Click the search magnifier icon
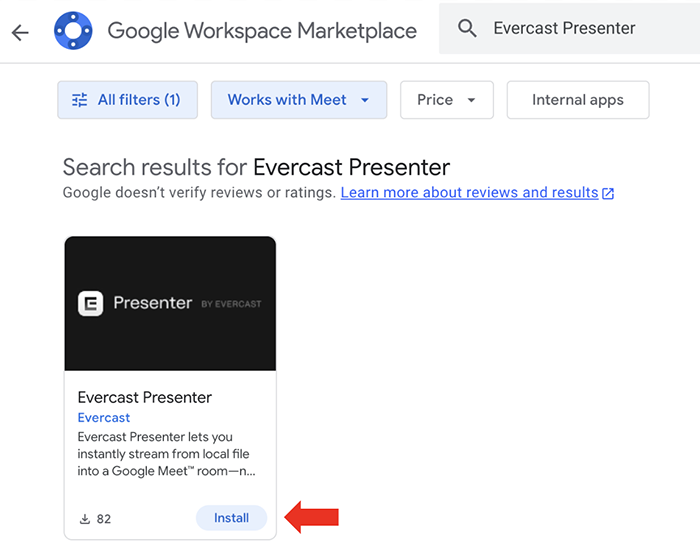This screenshot has width=700, height=558. (x=467, y=28)
